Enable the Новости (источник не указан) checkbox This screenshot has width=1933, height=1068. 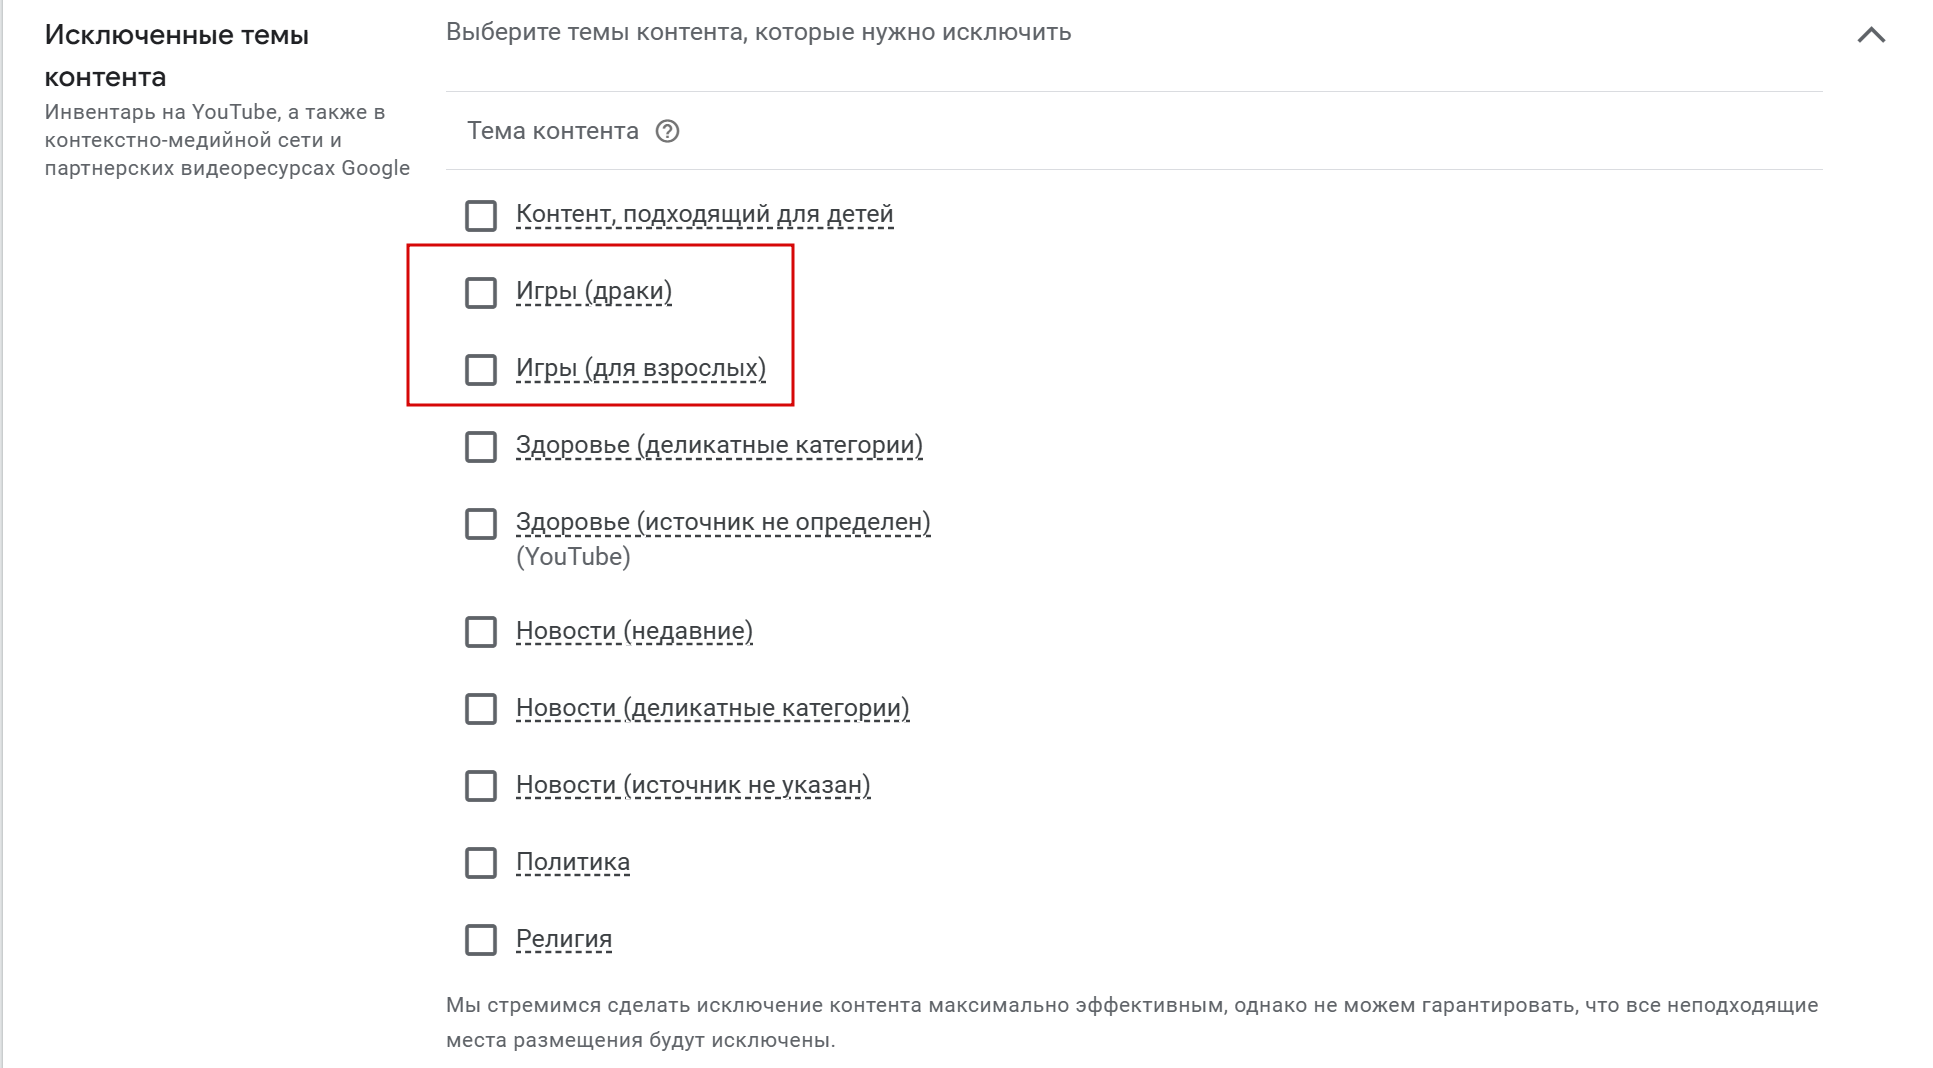(481, 786)
